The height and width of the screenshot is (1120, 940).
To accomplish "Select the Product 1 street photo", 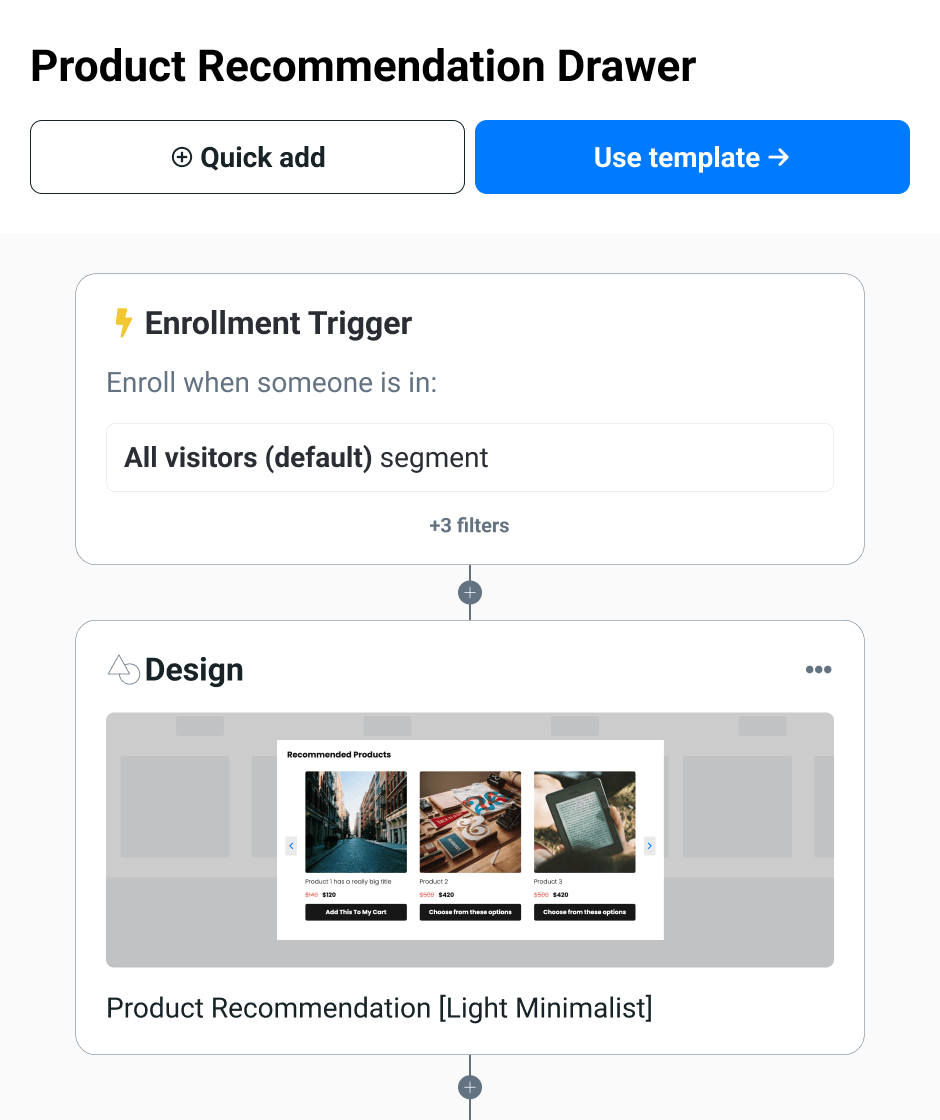I will coord(355,821).
